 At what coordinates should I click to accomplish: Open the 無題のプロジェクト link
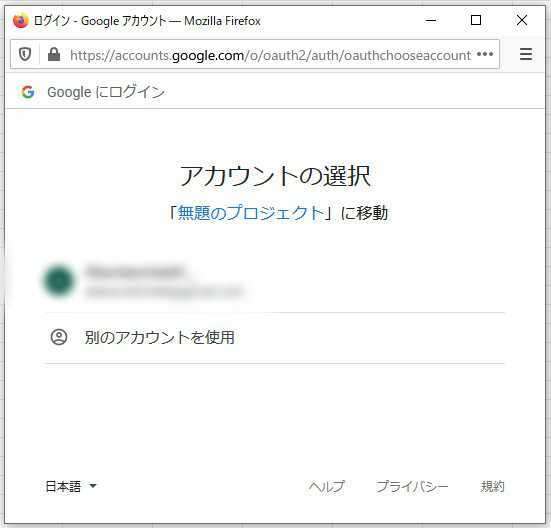tap(251, 213)
